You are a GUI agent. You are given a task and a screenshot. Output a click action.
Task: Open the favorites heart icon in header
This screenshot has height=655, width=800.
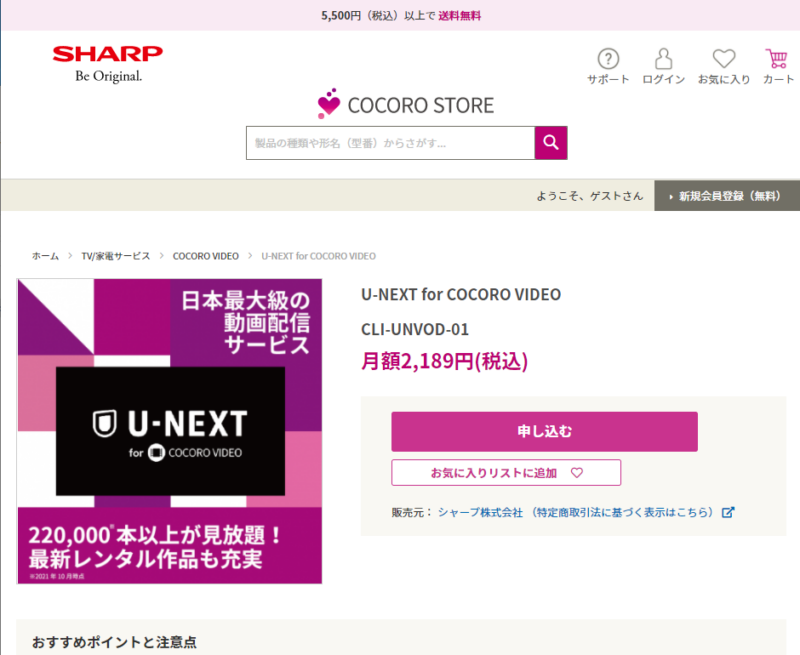(x=723, y=59)
